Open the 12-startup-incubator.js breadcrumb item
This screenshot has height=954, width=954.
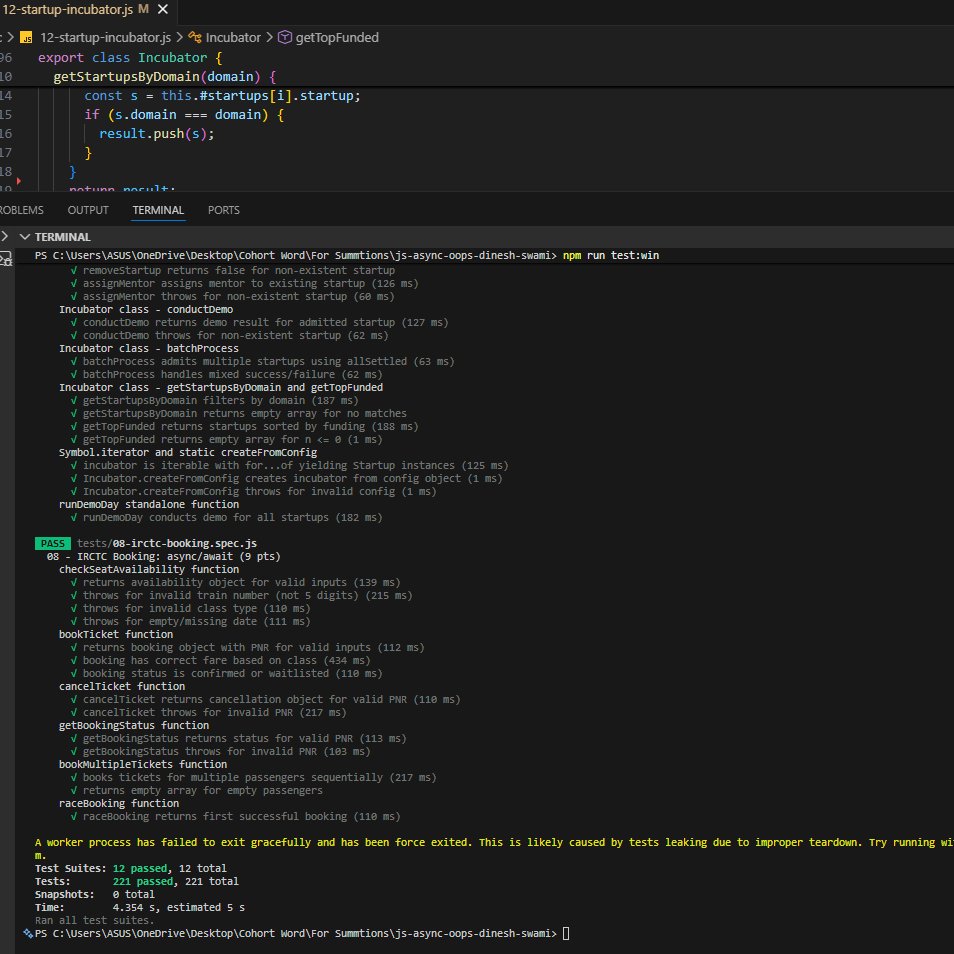point(105,38)
